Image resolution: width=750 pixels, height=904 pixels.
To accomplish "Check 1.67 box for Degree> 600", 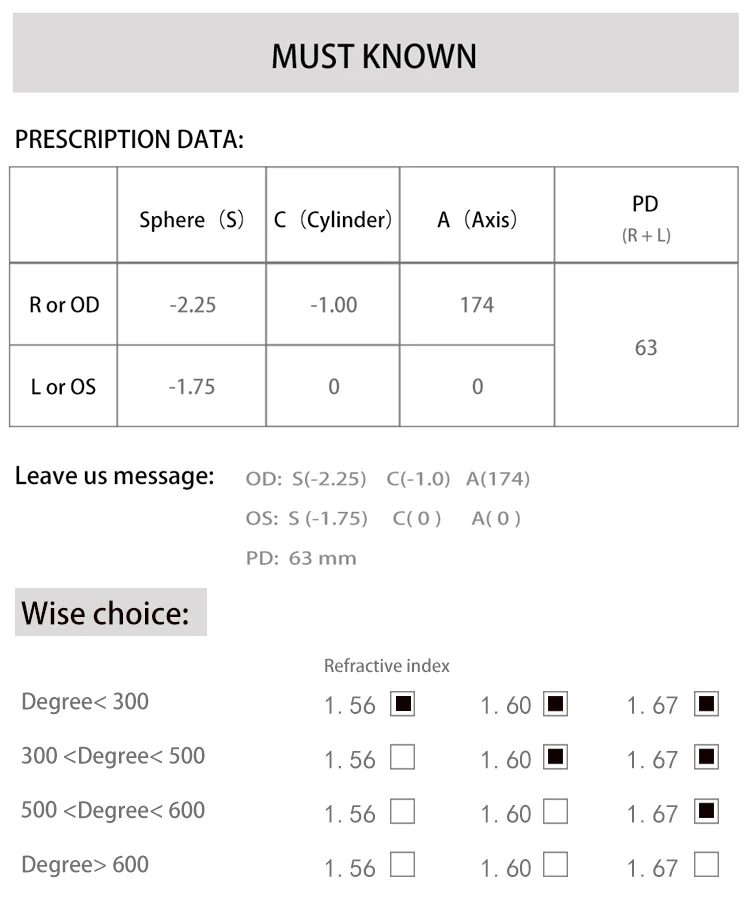I will (x=706, y=864).
